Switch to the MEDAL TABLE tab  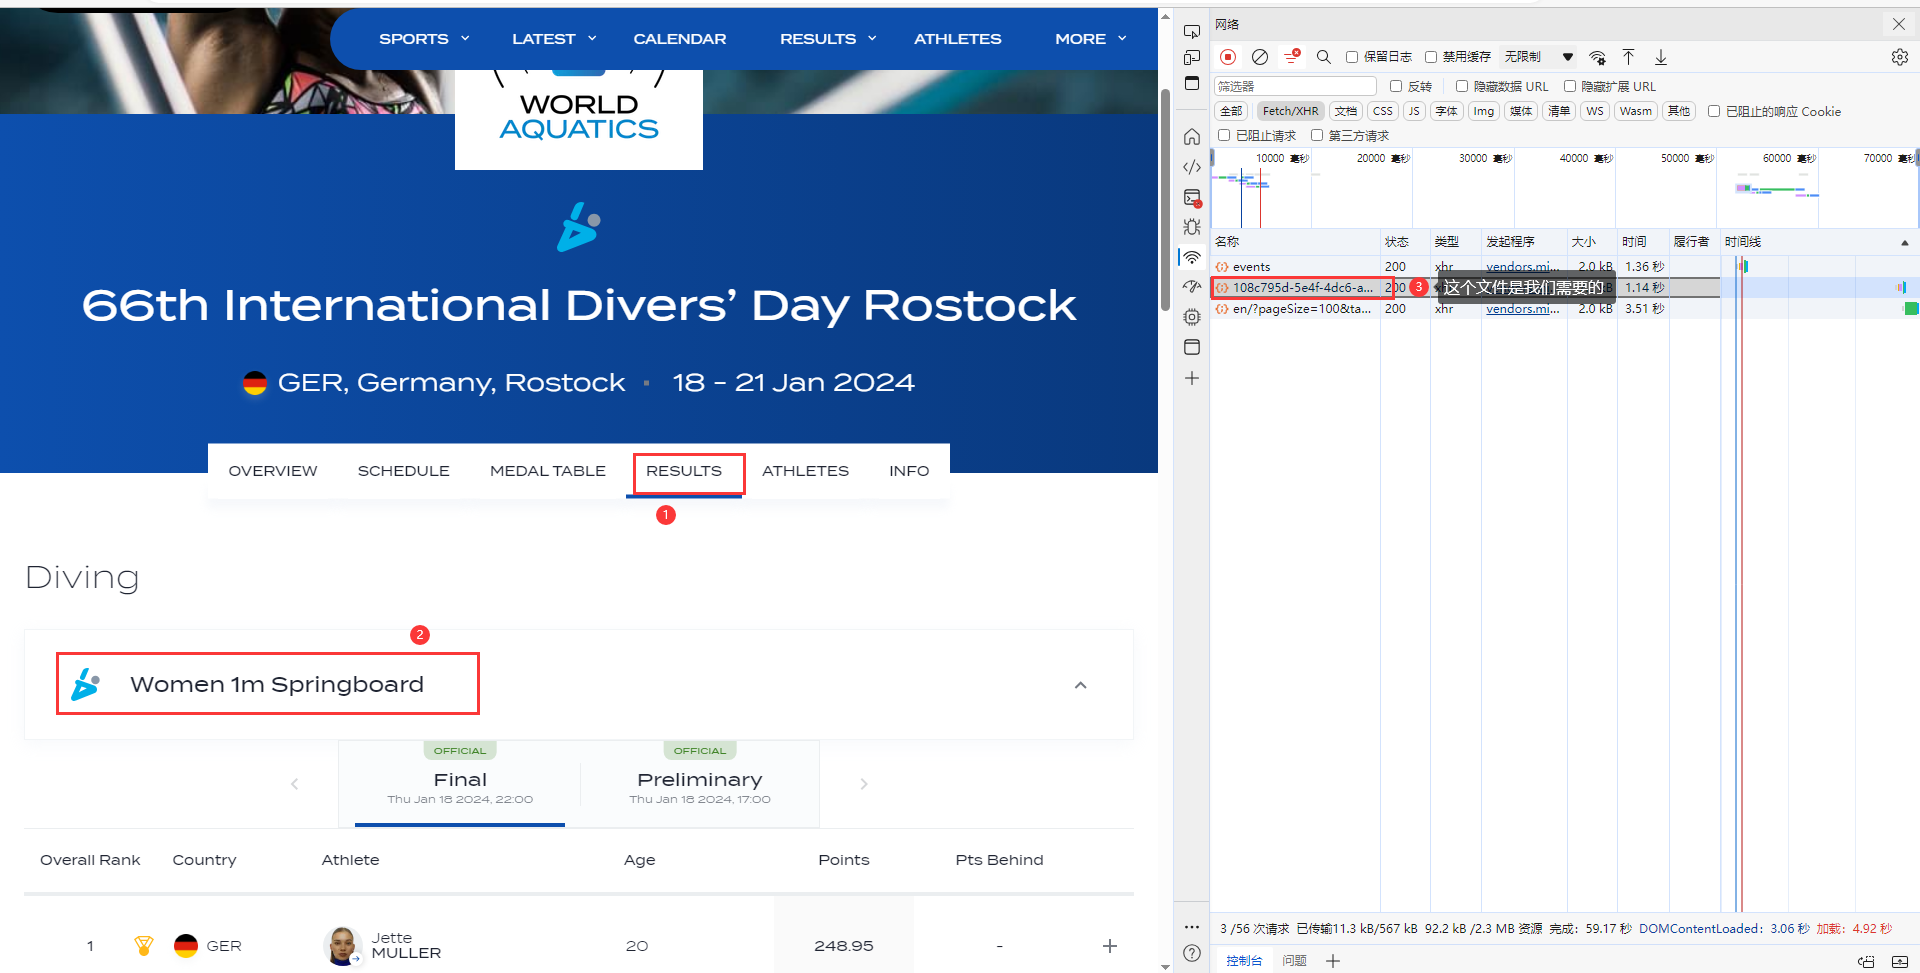pyautogui.click(x=547, y=471)
